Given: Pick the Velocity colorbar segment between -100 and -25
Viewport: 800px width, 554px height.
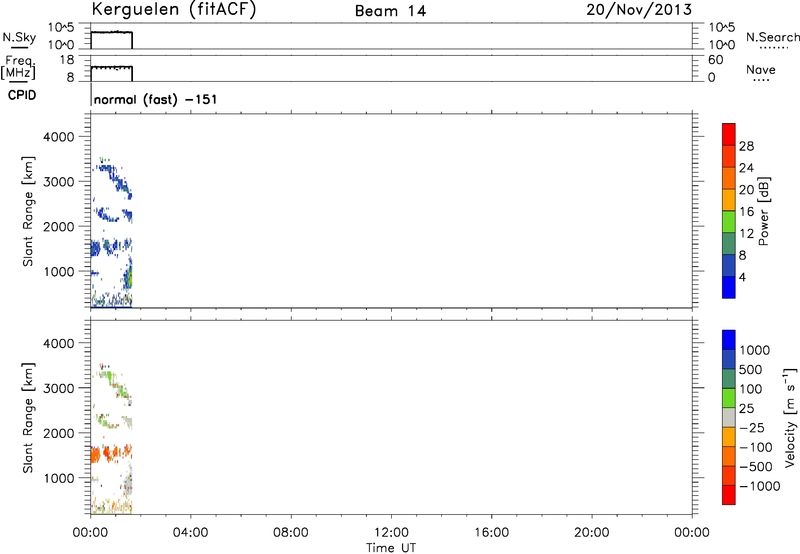Looking at the screenshot, I should [x=729, y=437].
